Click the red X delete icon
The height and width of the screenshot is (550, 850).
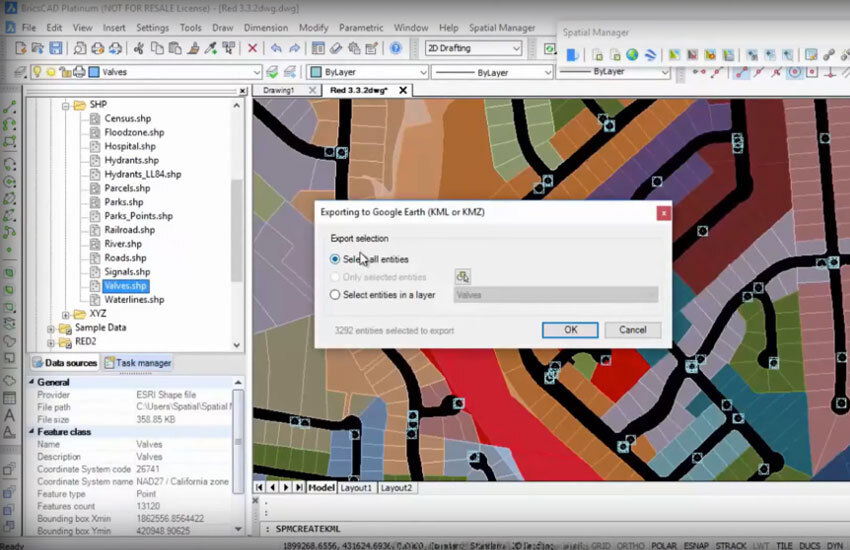252,48
